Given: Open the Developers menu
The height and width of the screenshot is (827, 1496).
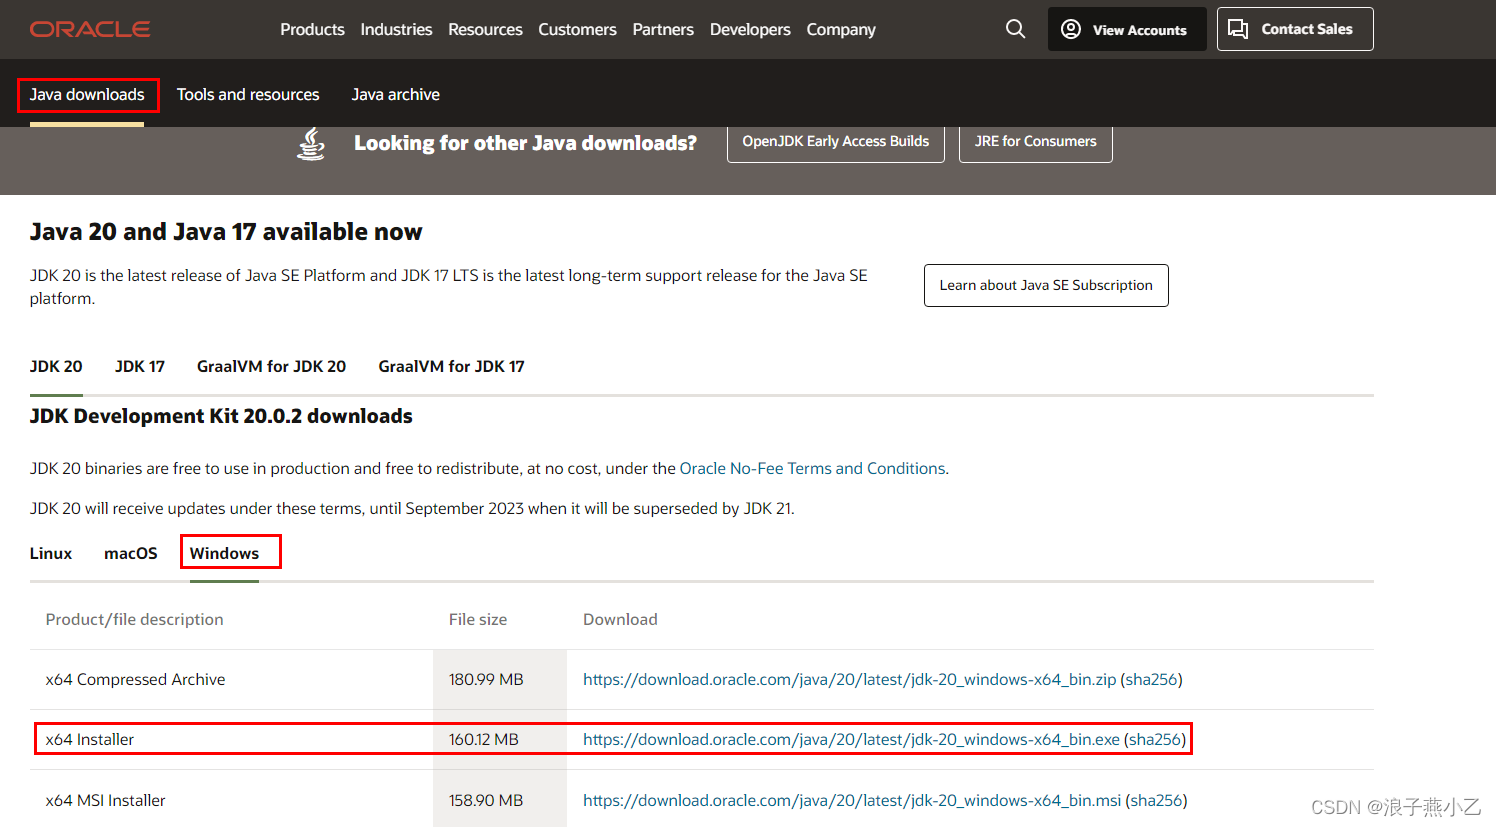Looking at the screenshot, I should [x=750, y=30].
